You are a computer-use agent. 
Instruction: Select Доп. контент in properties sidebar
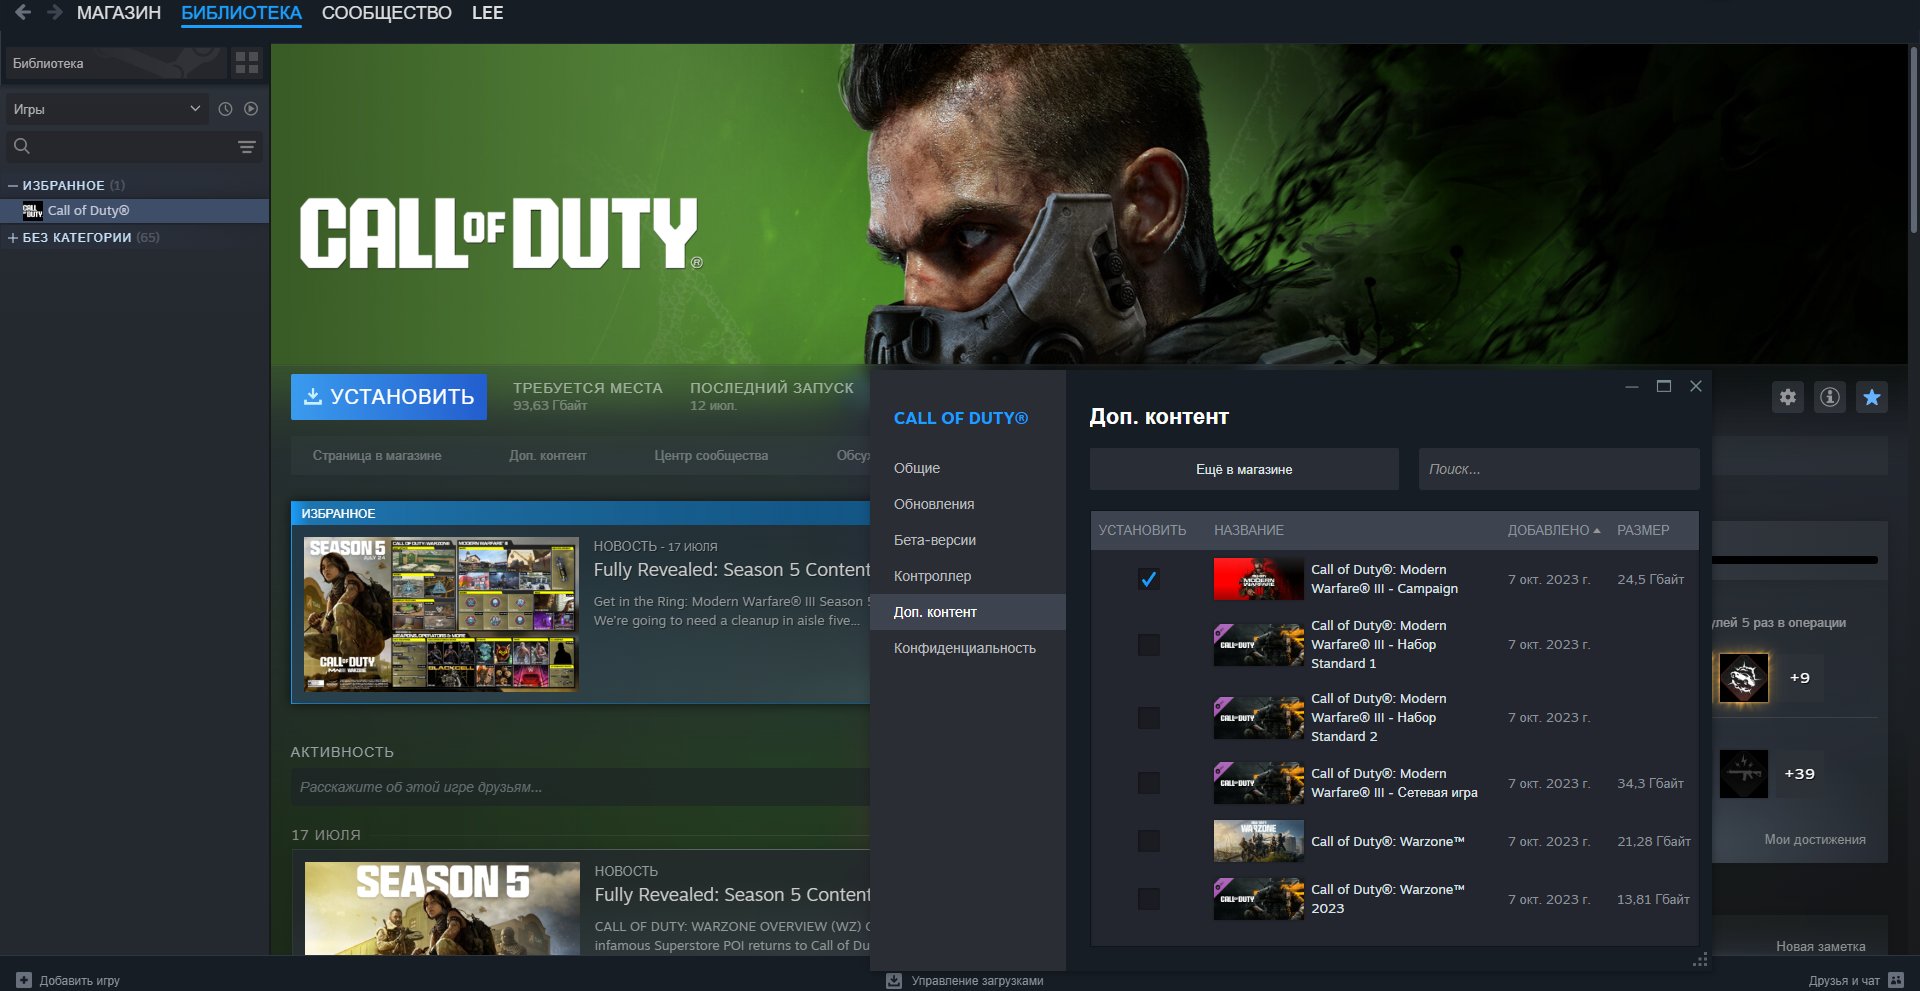coord(968,612)
